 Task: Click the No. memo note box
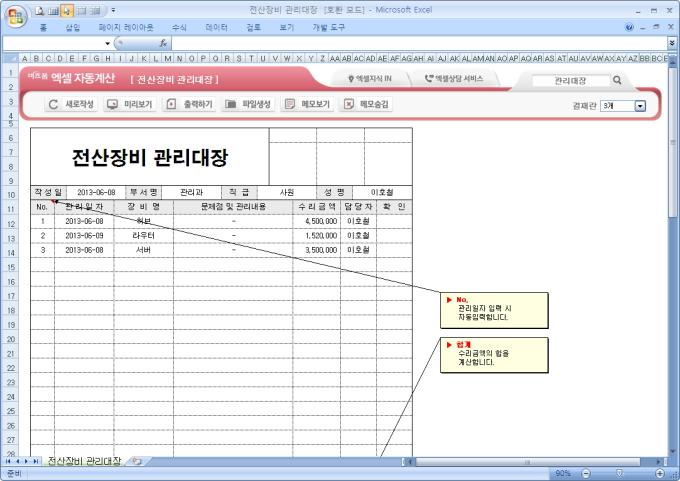click(x=494, y=310)
